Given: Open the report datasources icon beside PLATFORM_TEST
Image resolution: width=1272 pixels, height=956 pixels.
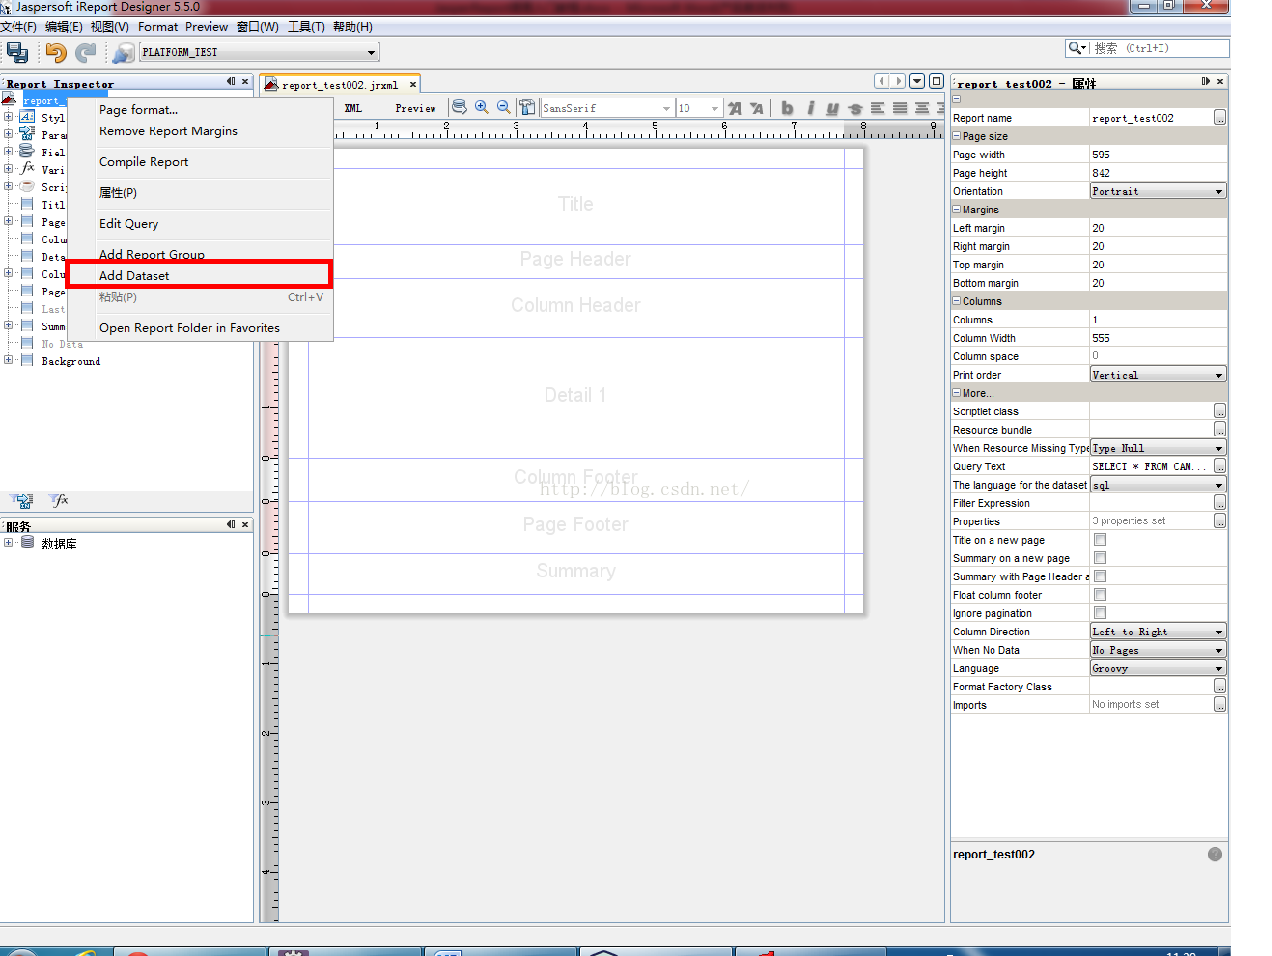Looking at the screenshot, I should (x=123, y=52).
